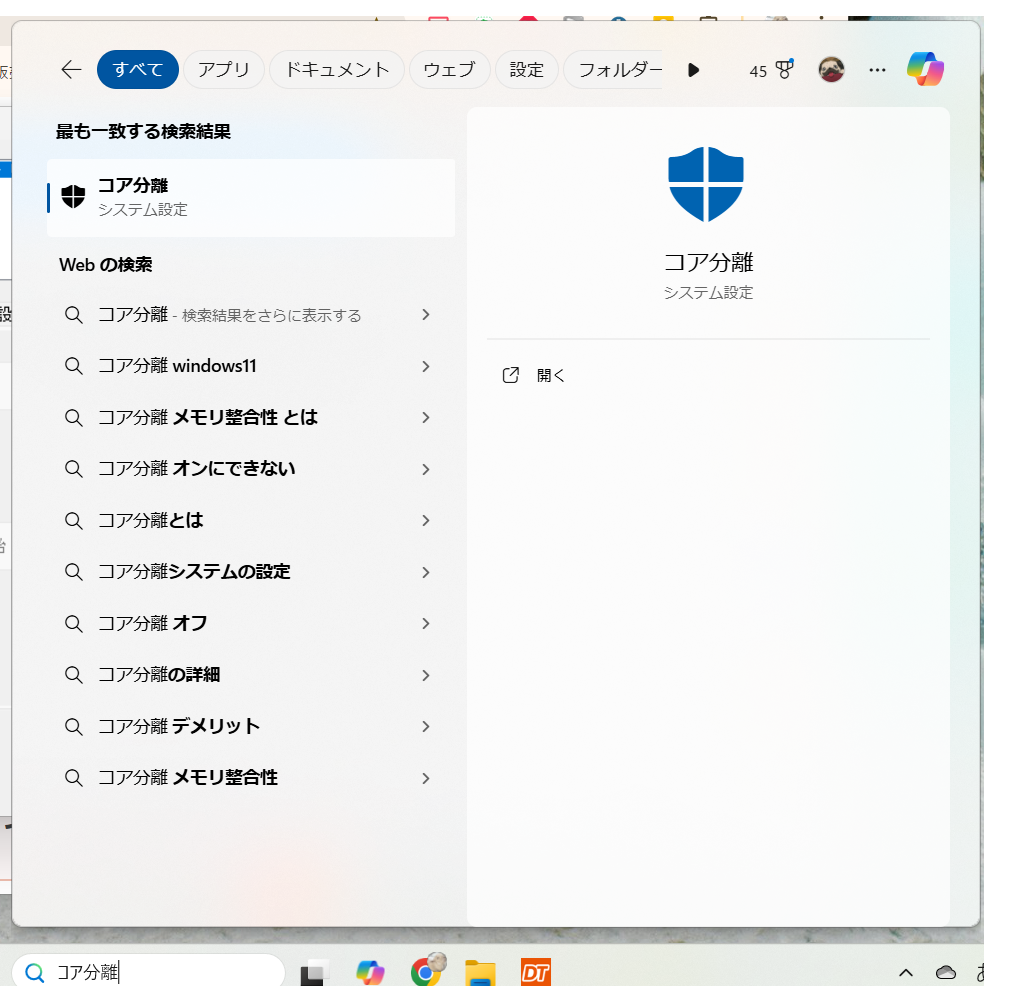Click the black shield icon of best match

[74, 196]
